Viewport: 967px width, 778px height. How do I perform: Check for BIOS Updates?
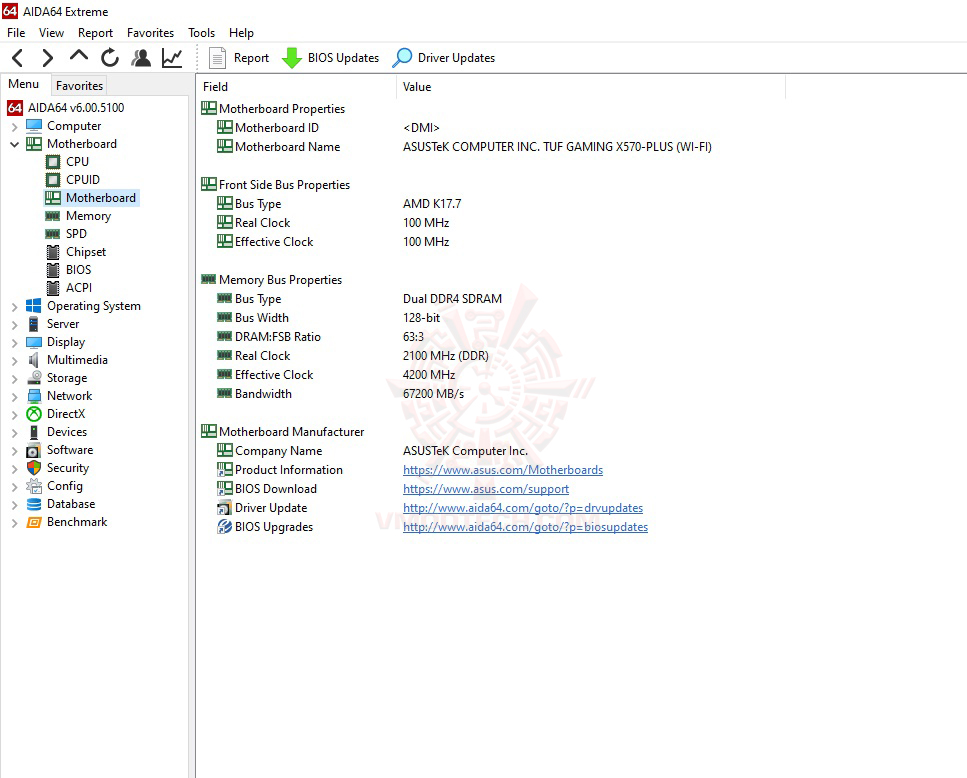pyautogui.click(x=330, y=58)
